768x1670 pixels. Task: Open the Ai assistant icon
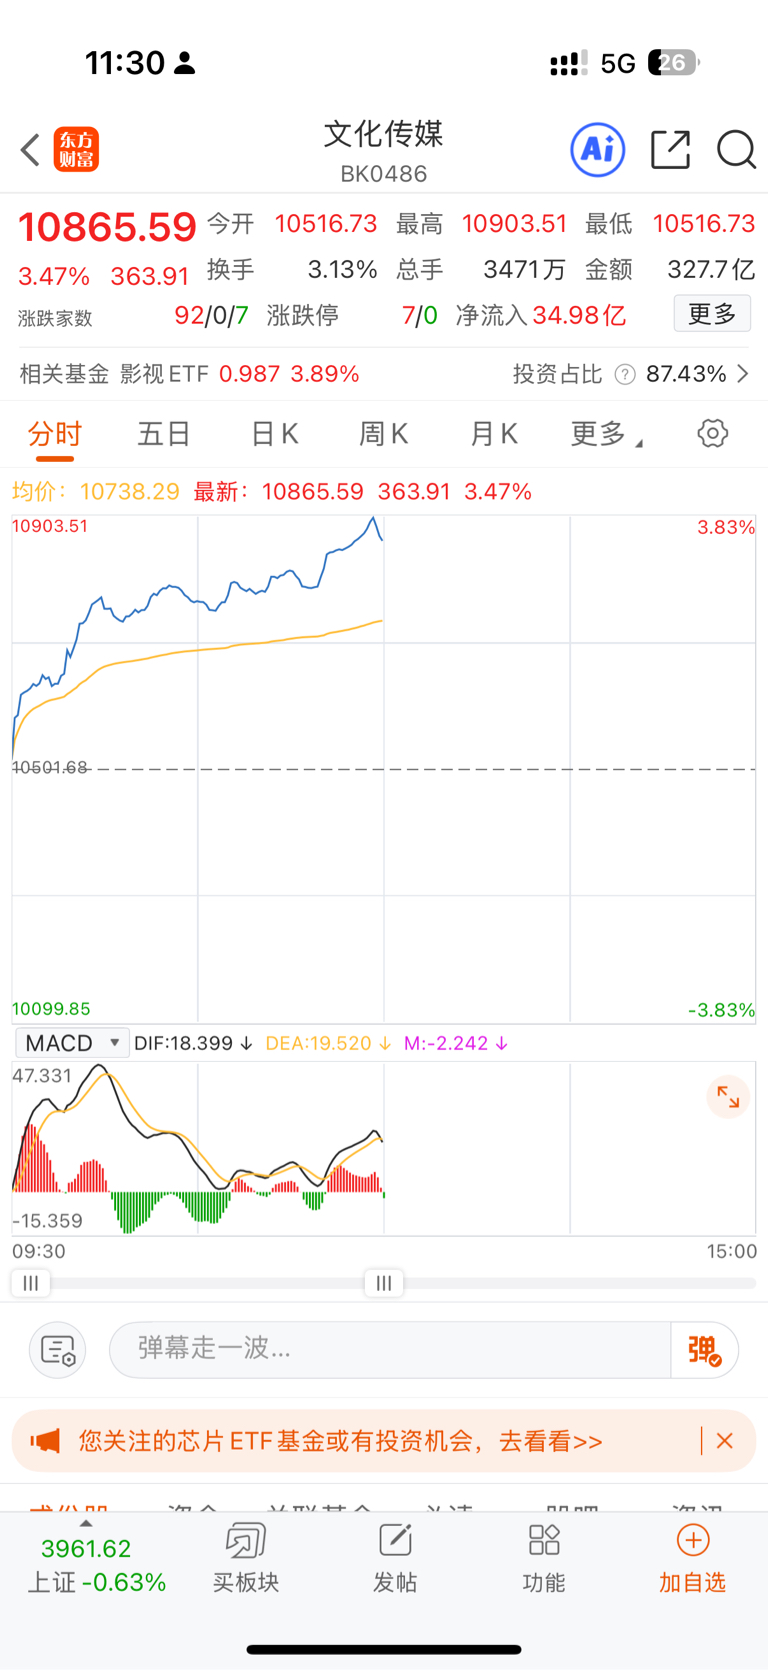click(597, 150)
